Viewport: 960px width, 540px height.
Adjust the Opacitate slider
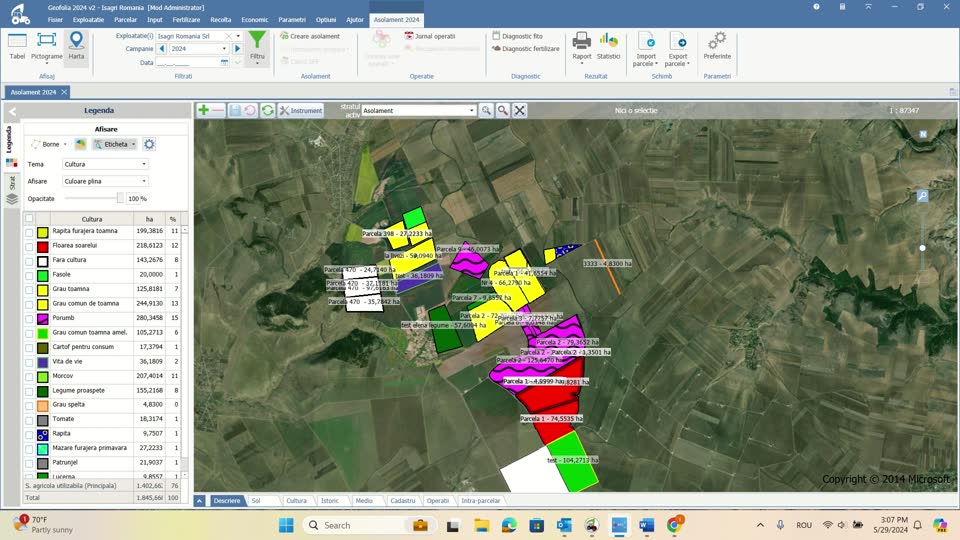(120, 198)
